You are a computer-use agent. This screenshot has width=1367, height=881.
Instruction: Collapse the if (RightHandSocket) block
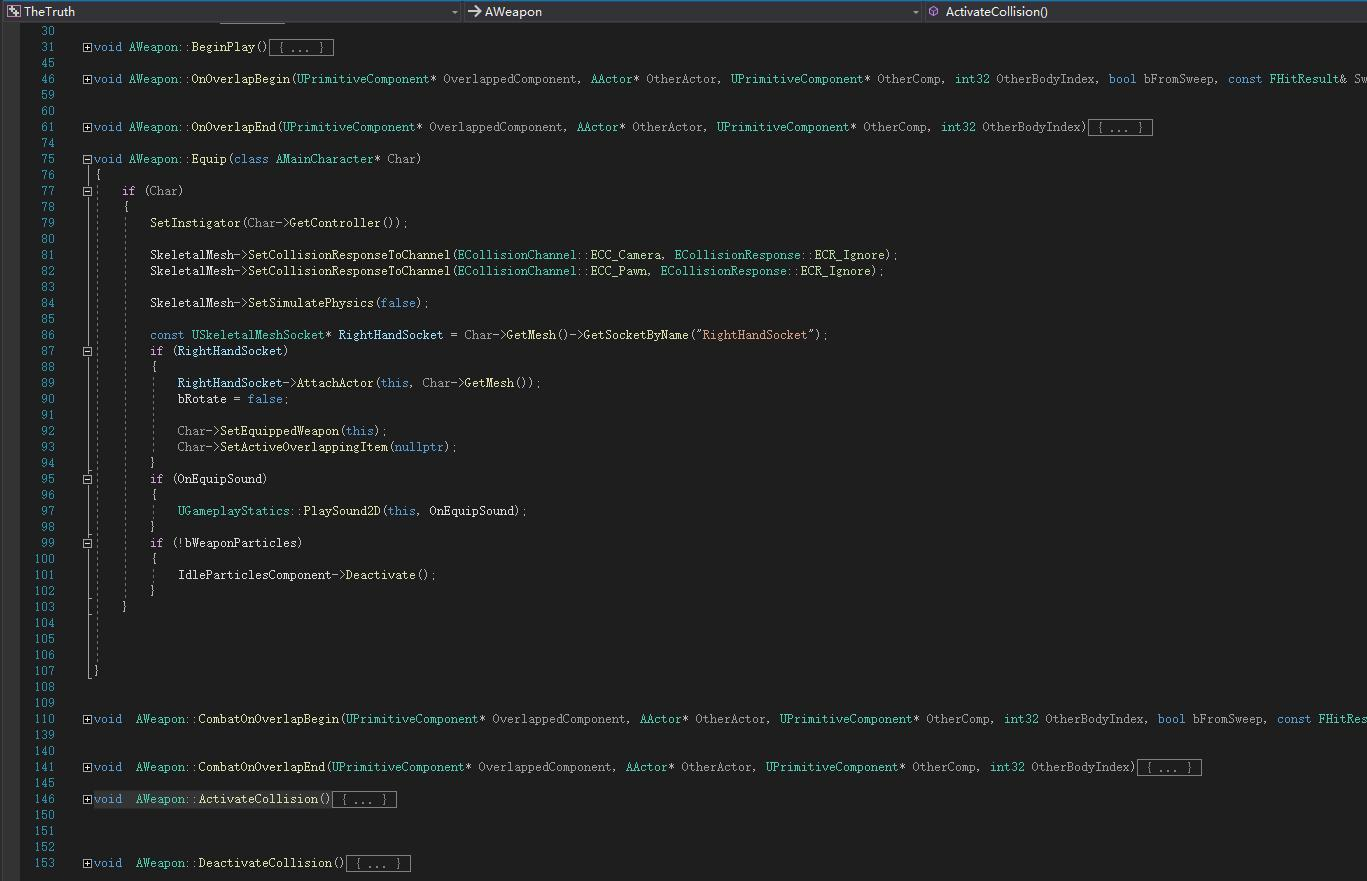[87, 351]
